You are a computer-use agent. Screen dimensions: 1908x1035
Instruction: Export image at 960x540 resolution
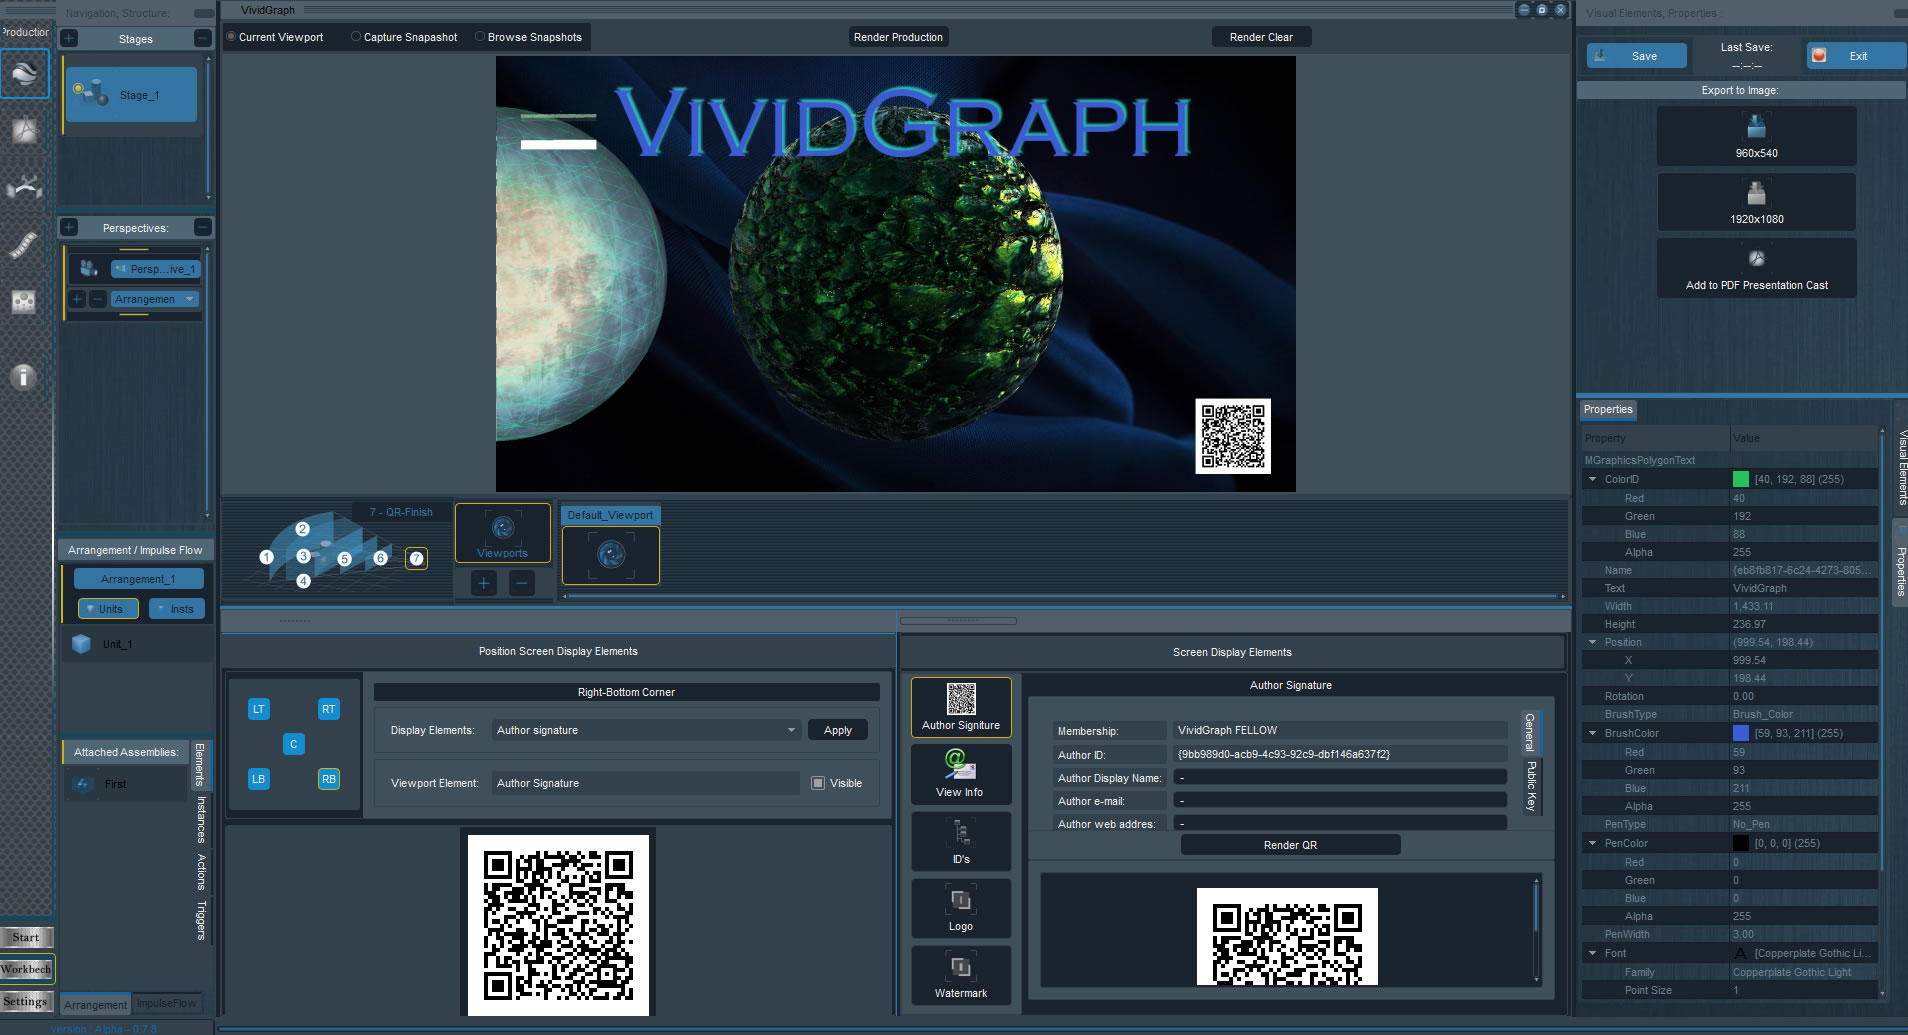coord(1756,135)
